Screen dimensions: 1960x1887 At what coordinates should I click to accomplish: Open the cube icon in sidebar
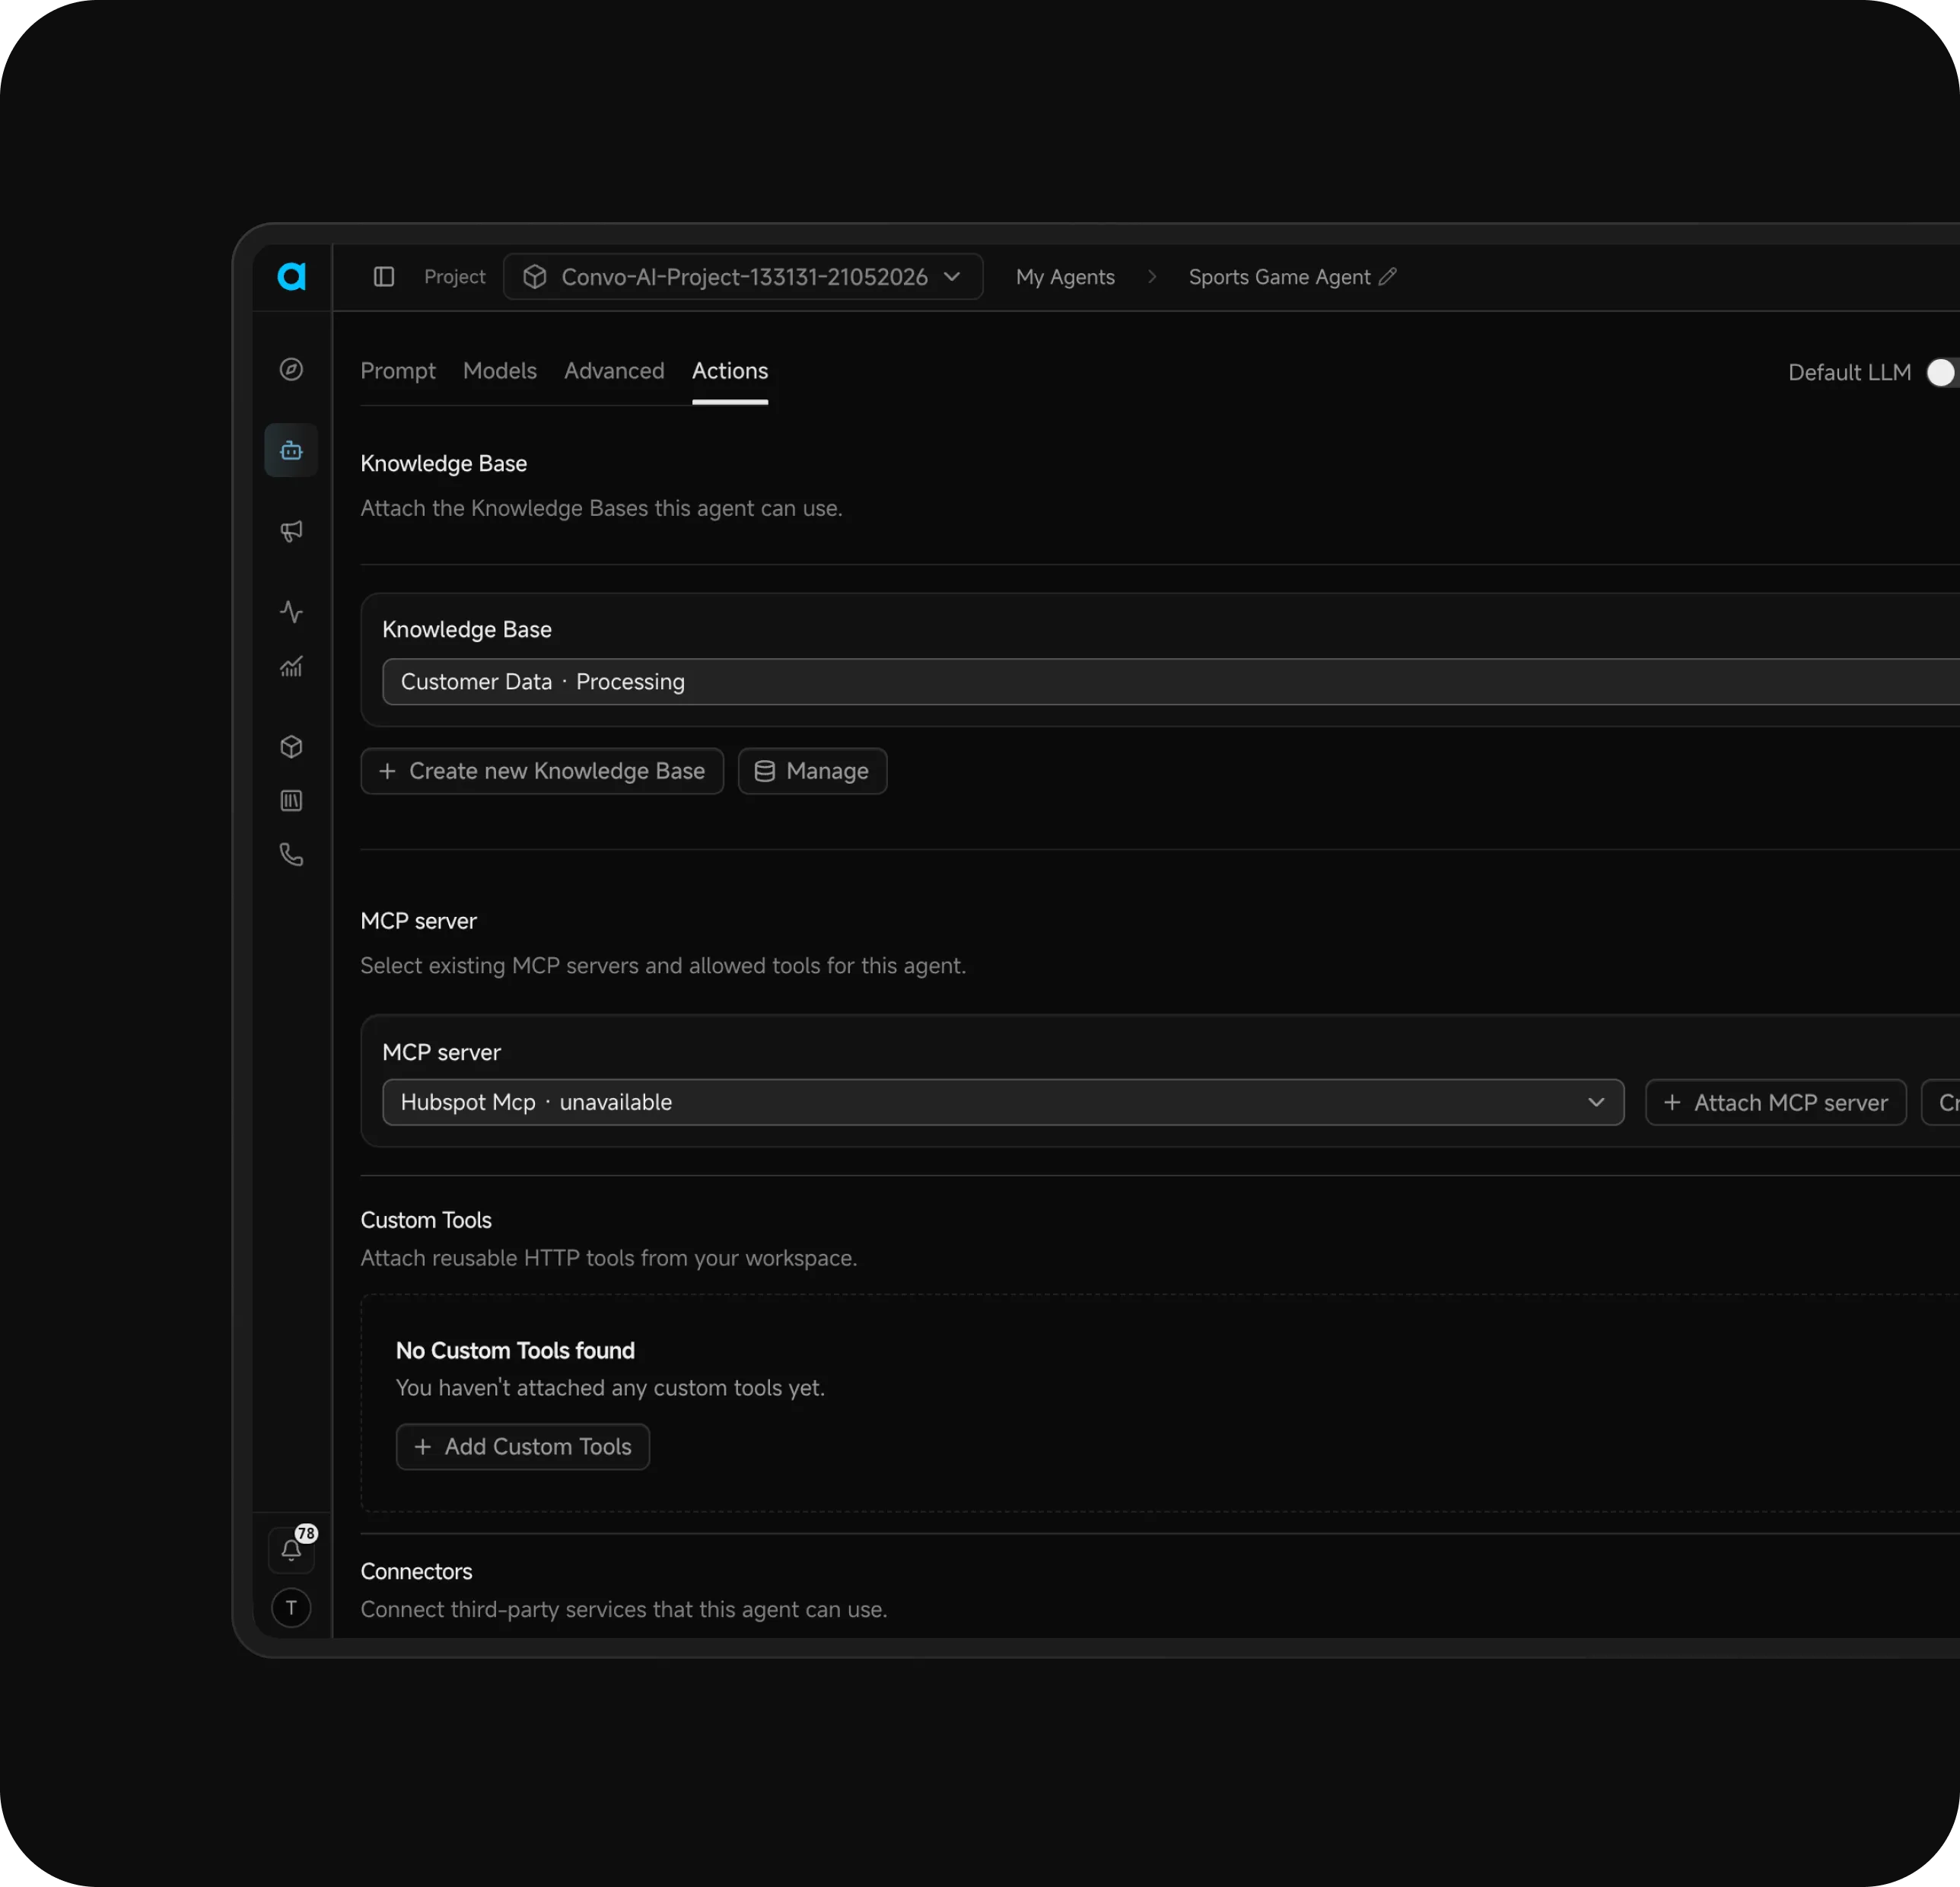pyautogui.click(x=291, y=747)
